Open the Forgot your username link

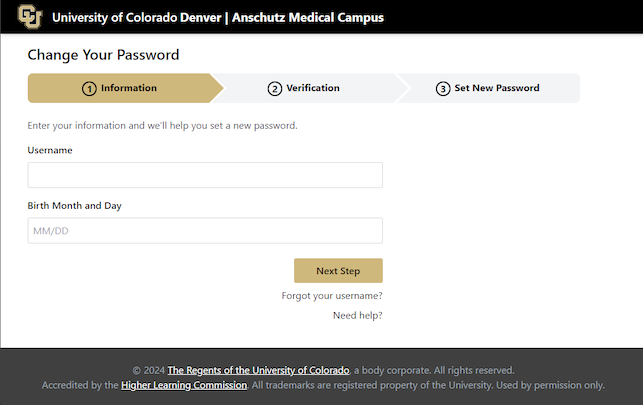tap(332, 296)
